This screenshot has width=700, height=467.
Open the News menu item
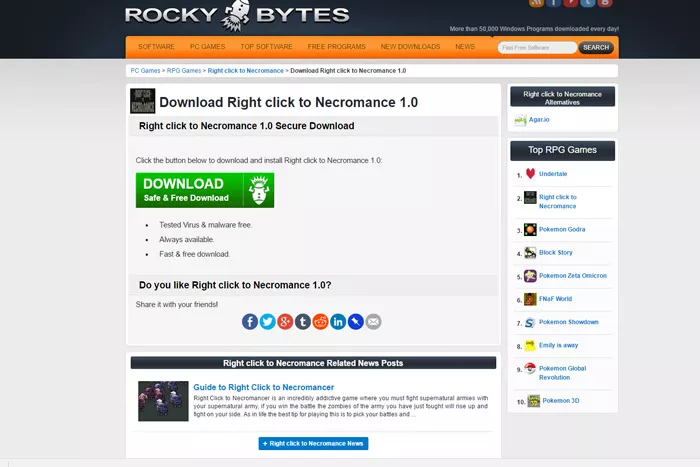tap(465, 47)
